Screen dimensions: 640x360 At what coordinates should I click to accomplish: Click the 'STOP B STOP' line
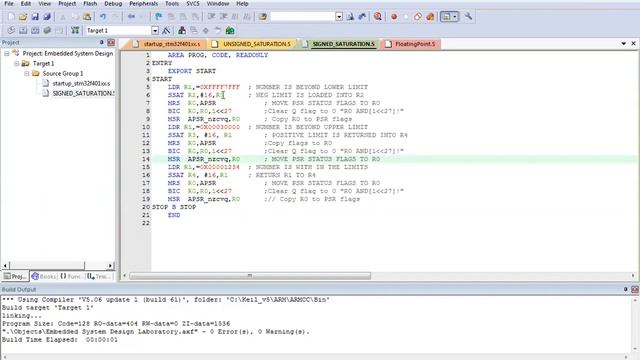click(174, 207)
